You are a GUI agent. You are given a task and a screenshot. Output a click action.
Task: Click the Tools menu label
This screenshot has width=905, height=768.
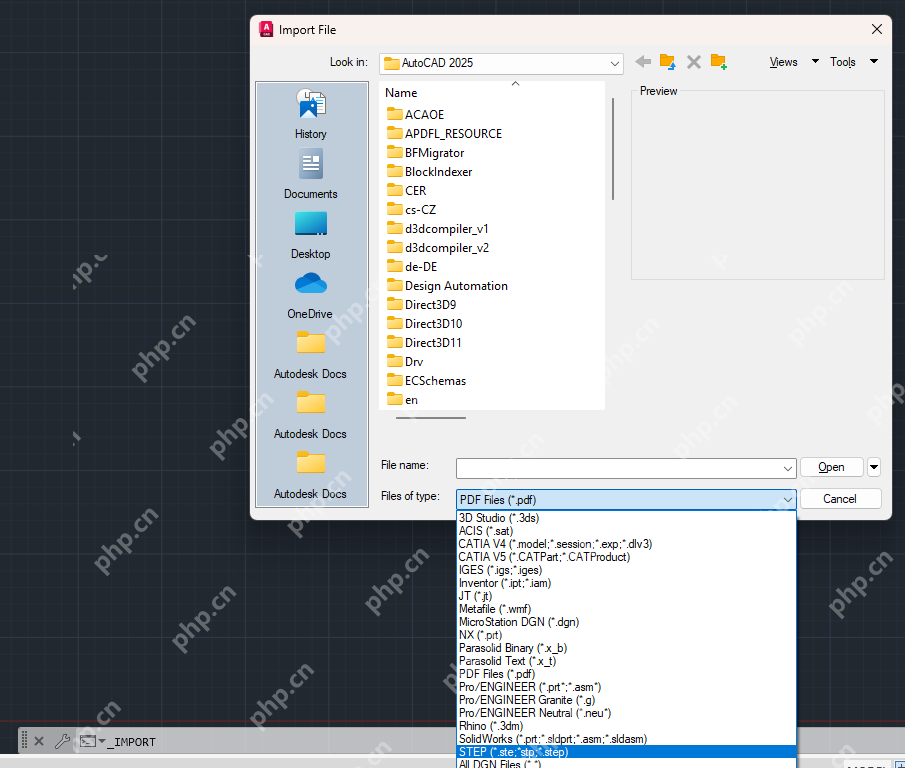click(x=843, y=62)
